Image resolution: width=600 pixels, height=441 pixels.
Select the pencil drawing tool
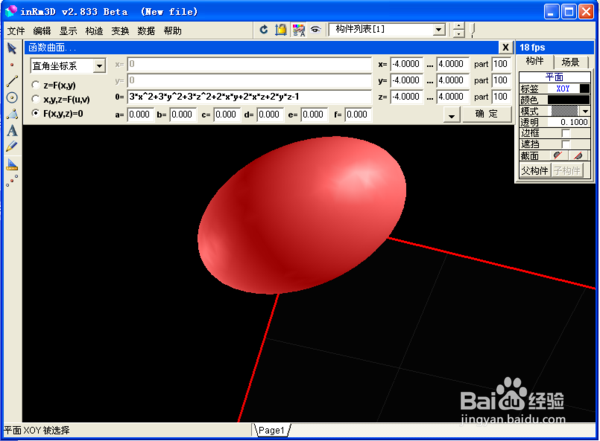pos(12,147)
